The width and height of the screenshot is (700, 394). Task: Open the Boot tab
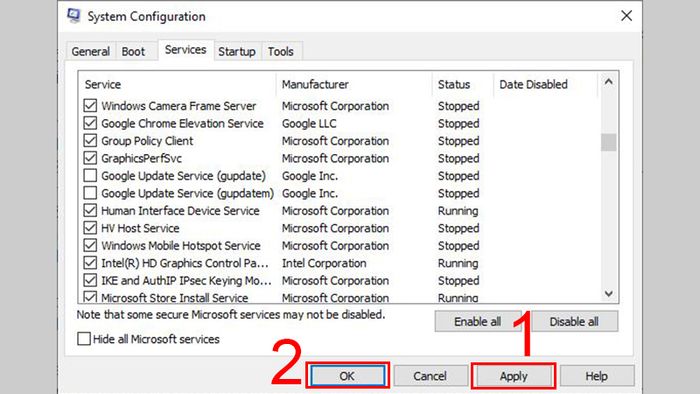pyautogui.click(x=133, y=51)
